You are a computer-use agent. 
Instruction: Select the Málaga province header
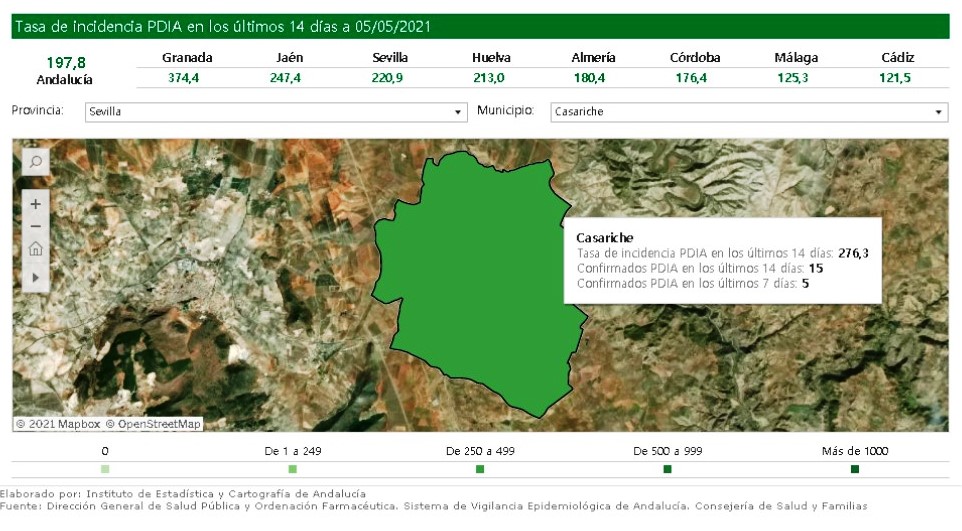pyautogui.click(x=796, y=58)
